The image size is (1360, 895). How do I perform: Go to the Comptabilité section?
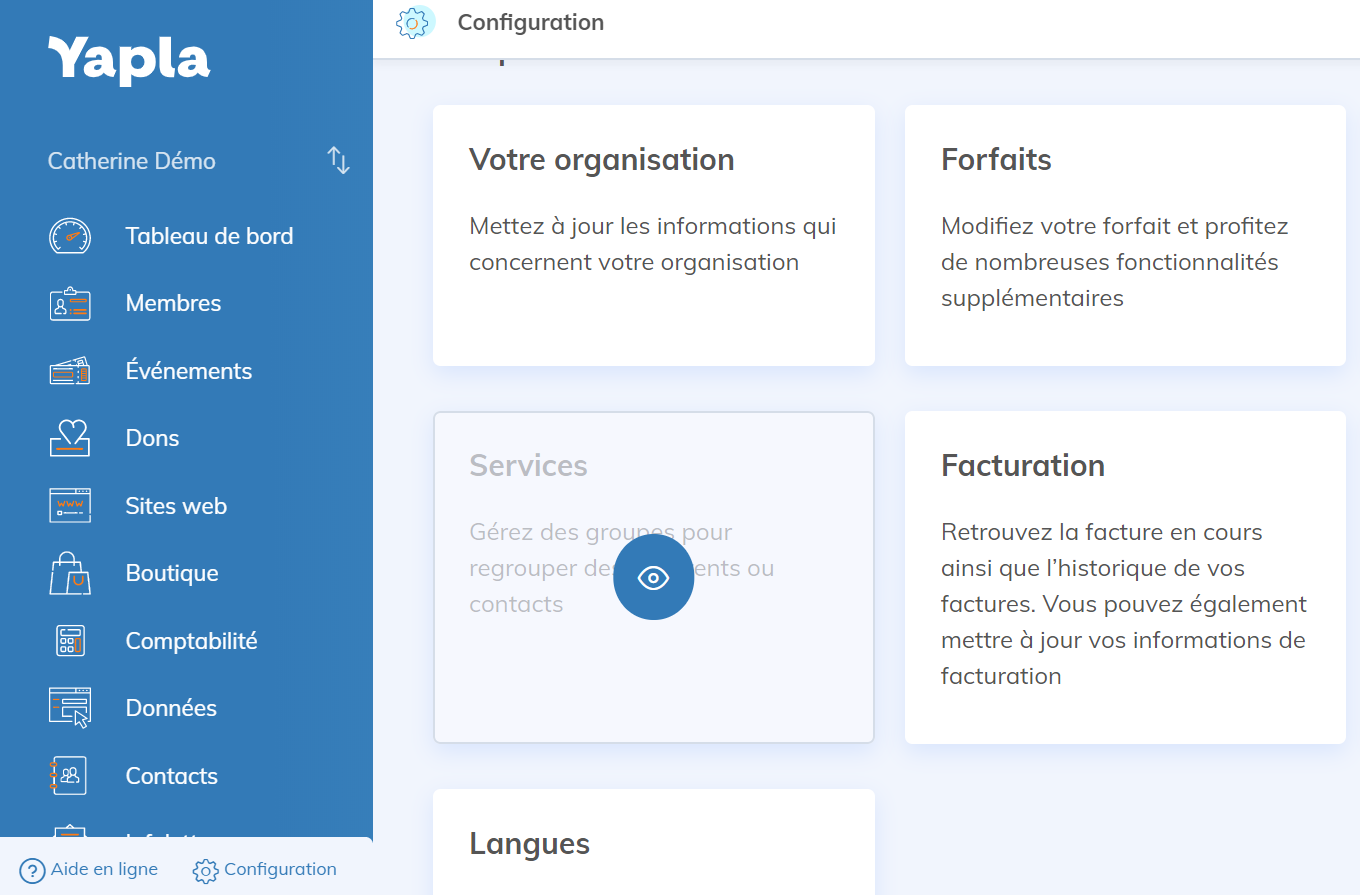[x=191, y=641]
